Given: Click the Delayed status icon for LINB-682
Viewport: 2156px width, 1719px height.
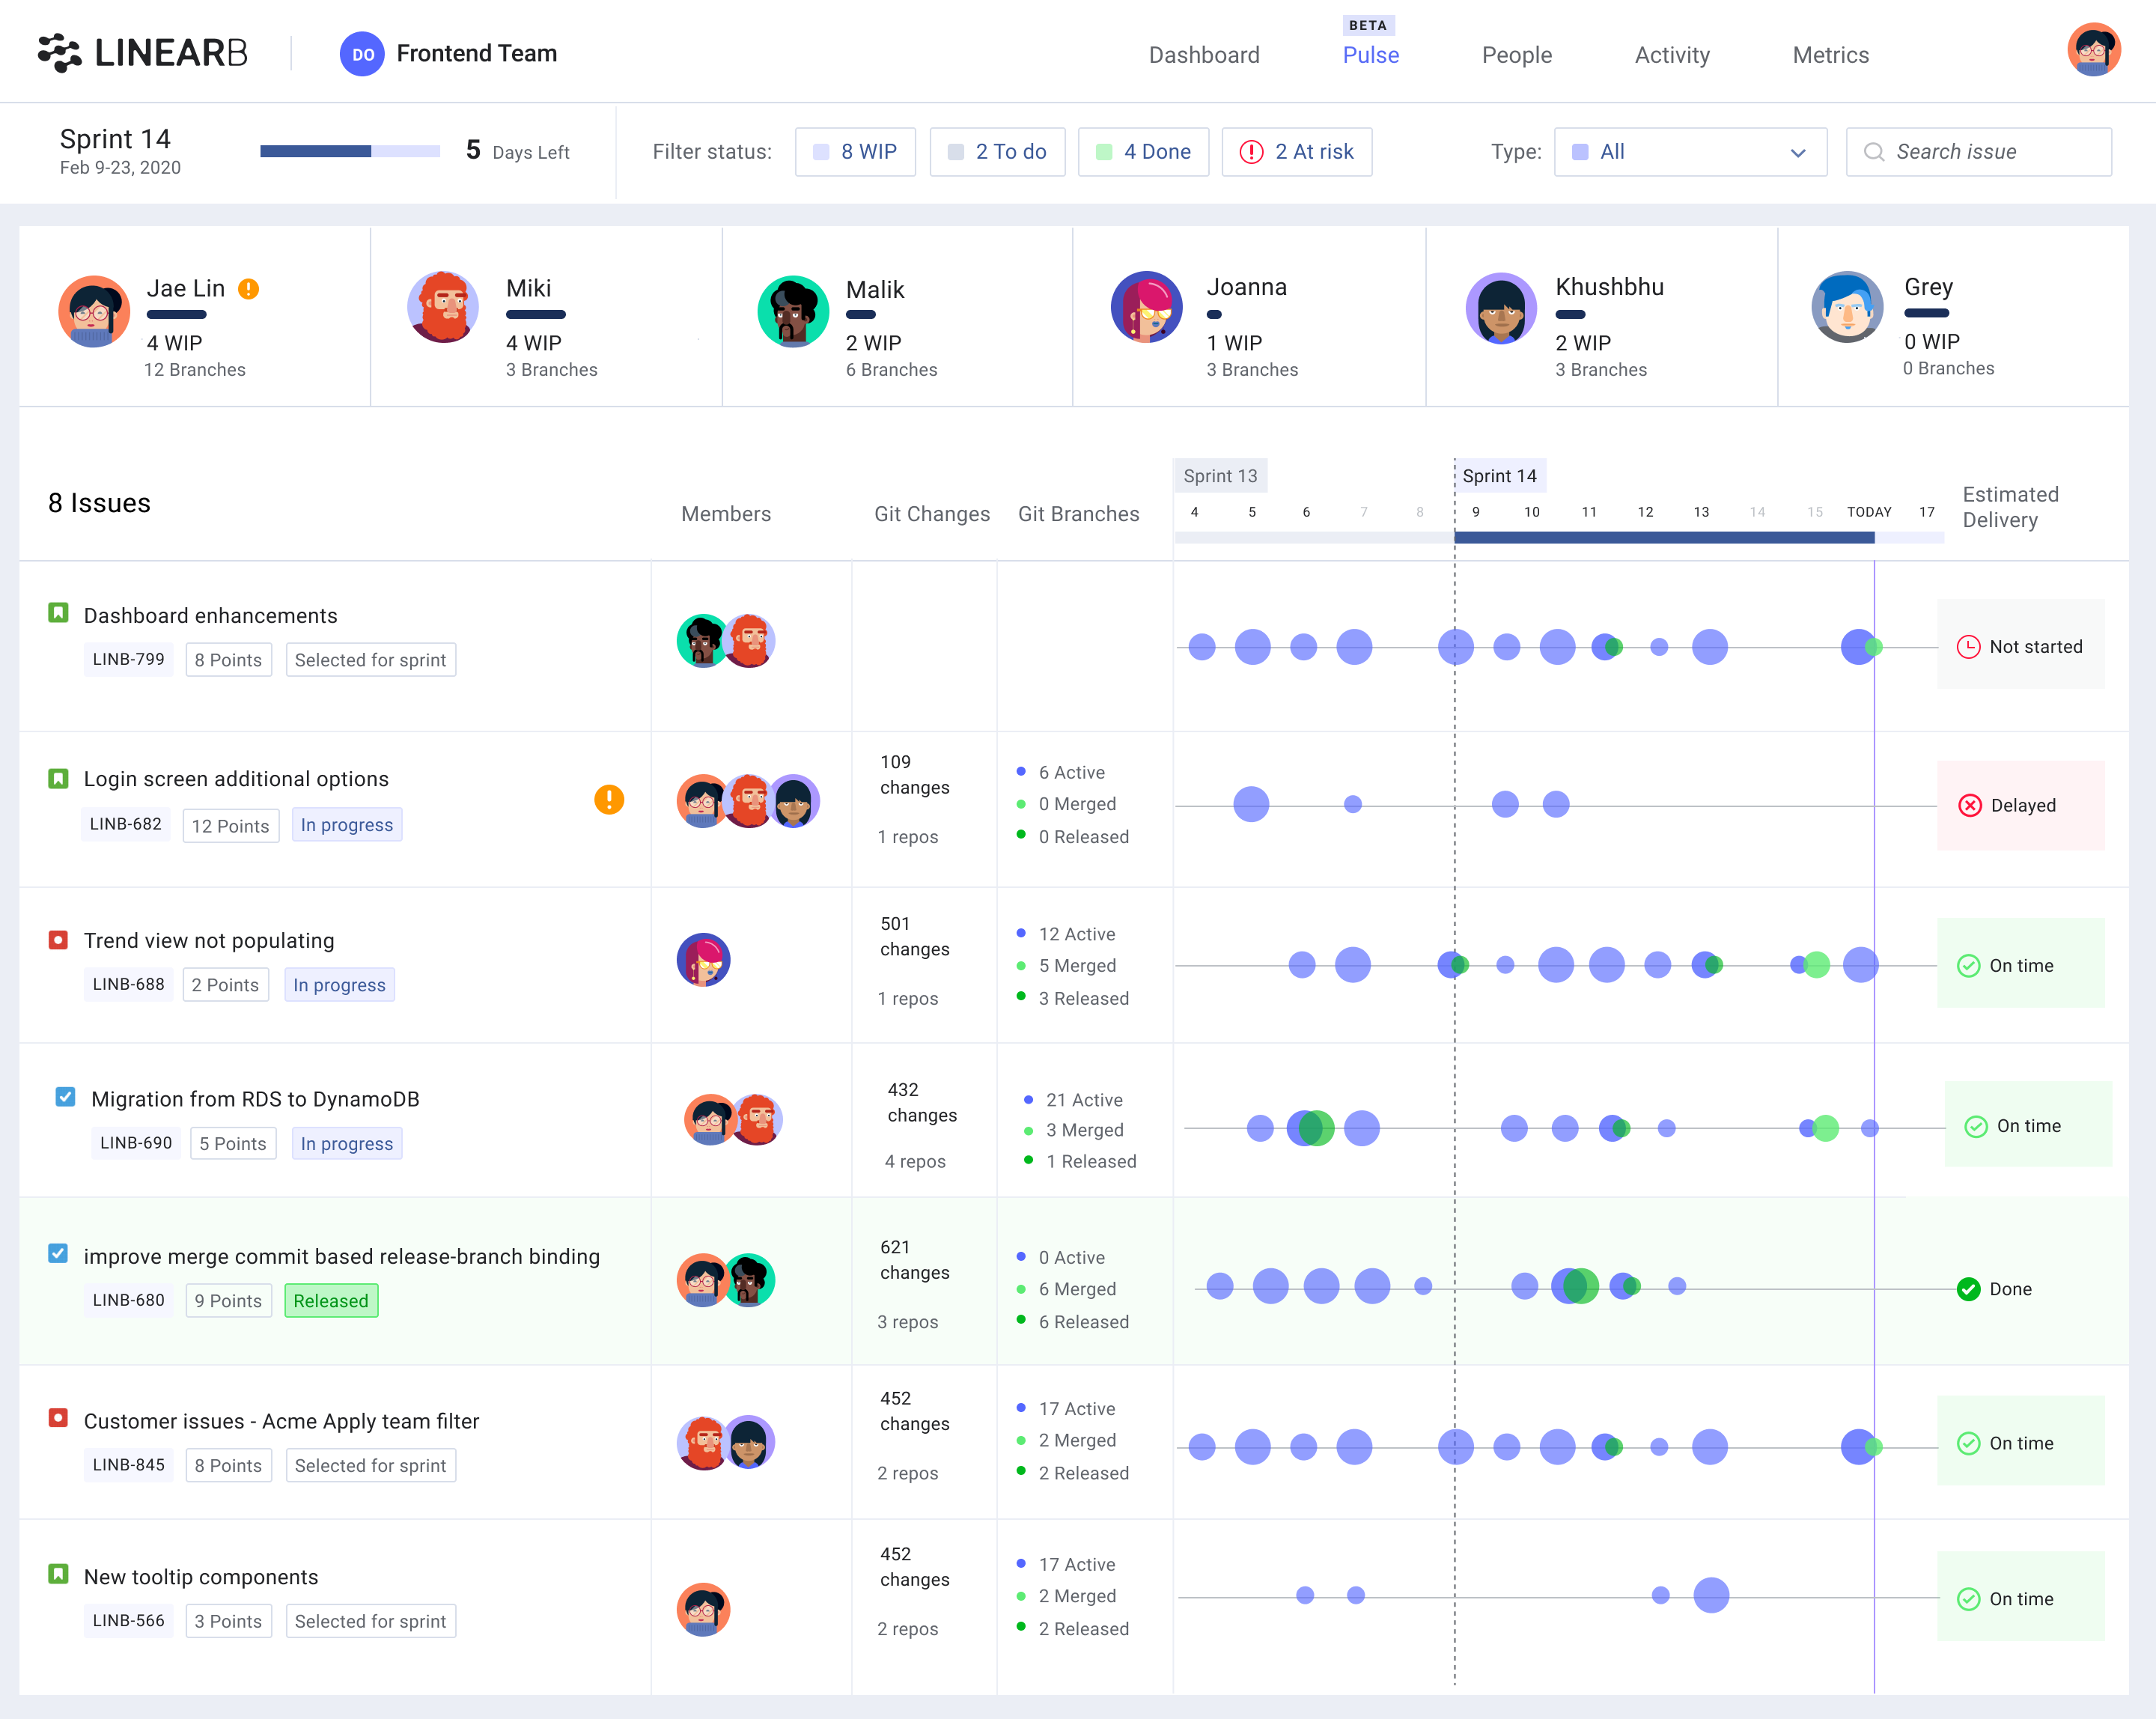Looking at the screenshot, I should pos(1969,806).
